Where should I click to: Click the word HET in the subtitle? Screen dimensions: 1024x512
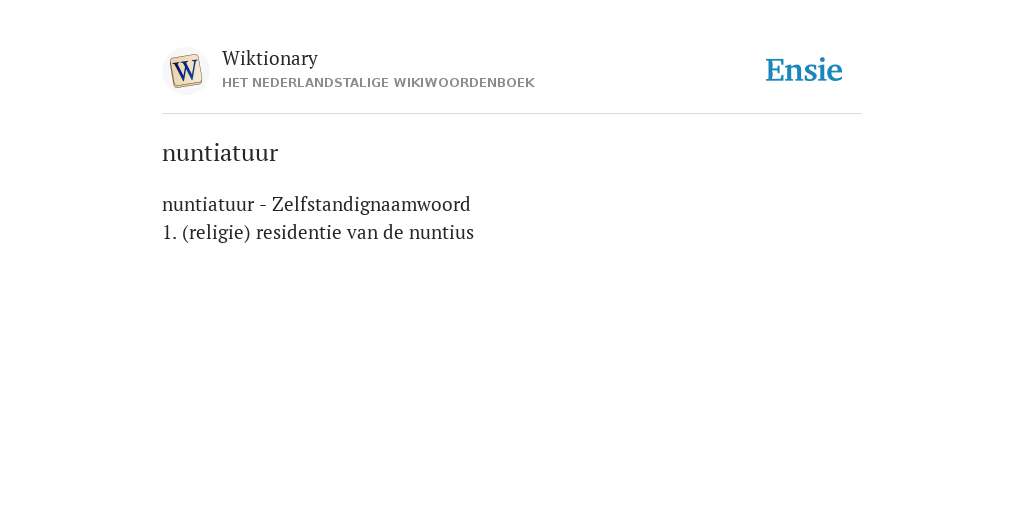(x=234, y=83)
